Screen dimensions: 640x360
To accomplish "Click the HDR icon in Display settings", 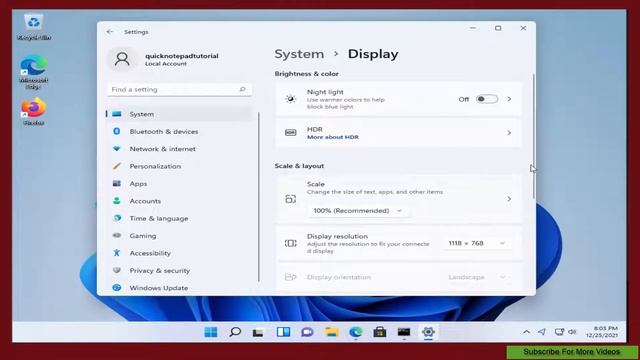I will (290, 133).
